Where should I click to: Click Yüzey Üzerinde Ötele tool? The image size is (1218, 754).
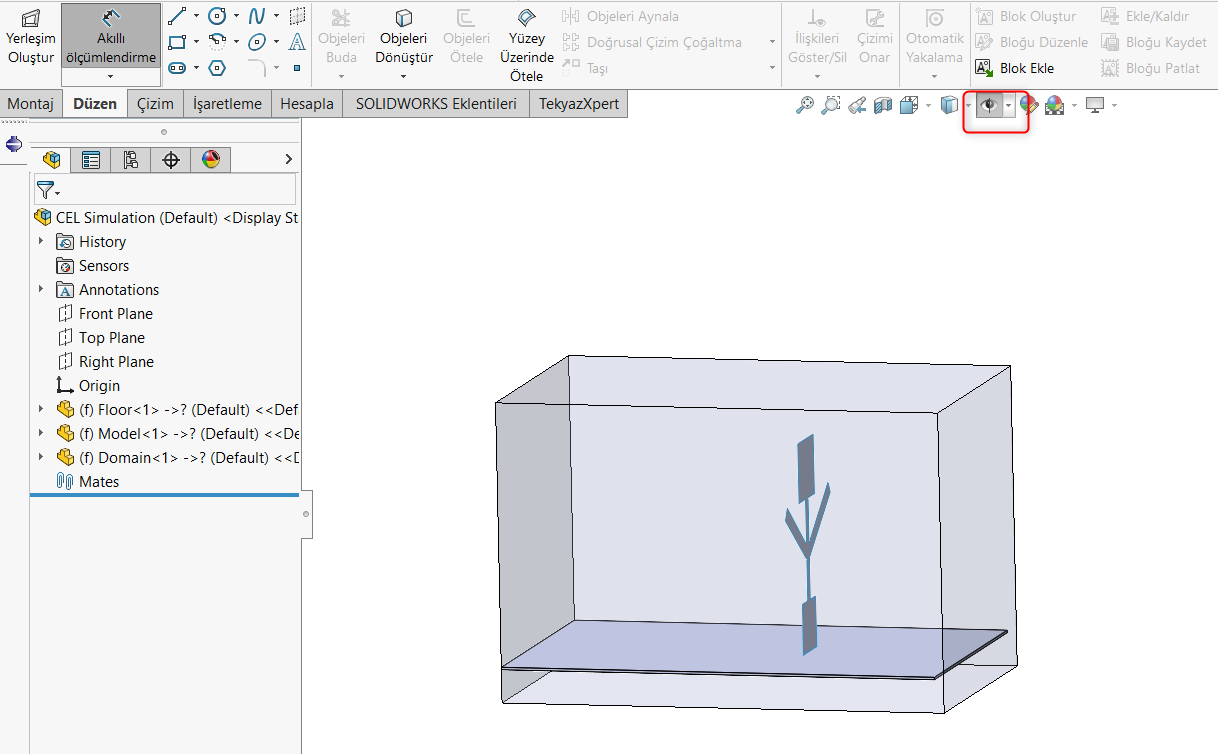tap(527, 44)
